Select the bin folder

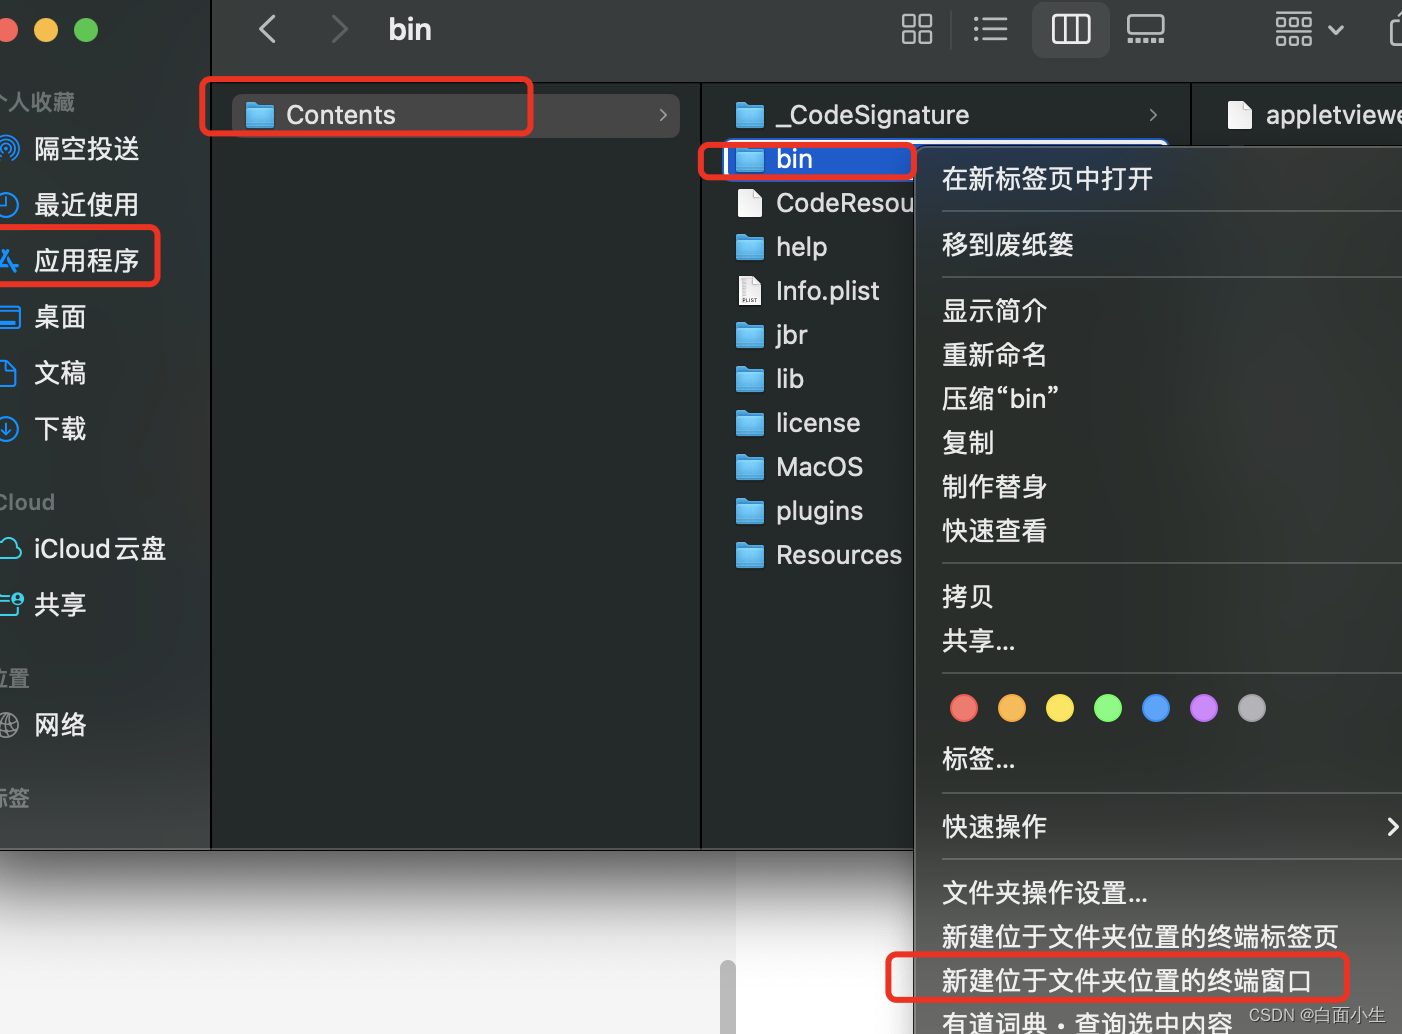click(x=818, y=159)
